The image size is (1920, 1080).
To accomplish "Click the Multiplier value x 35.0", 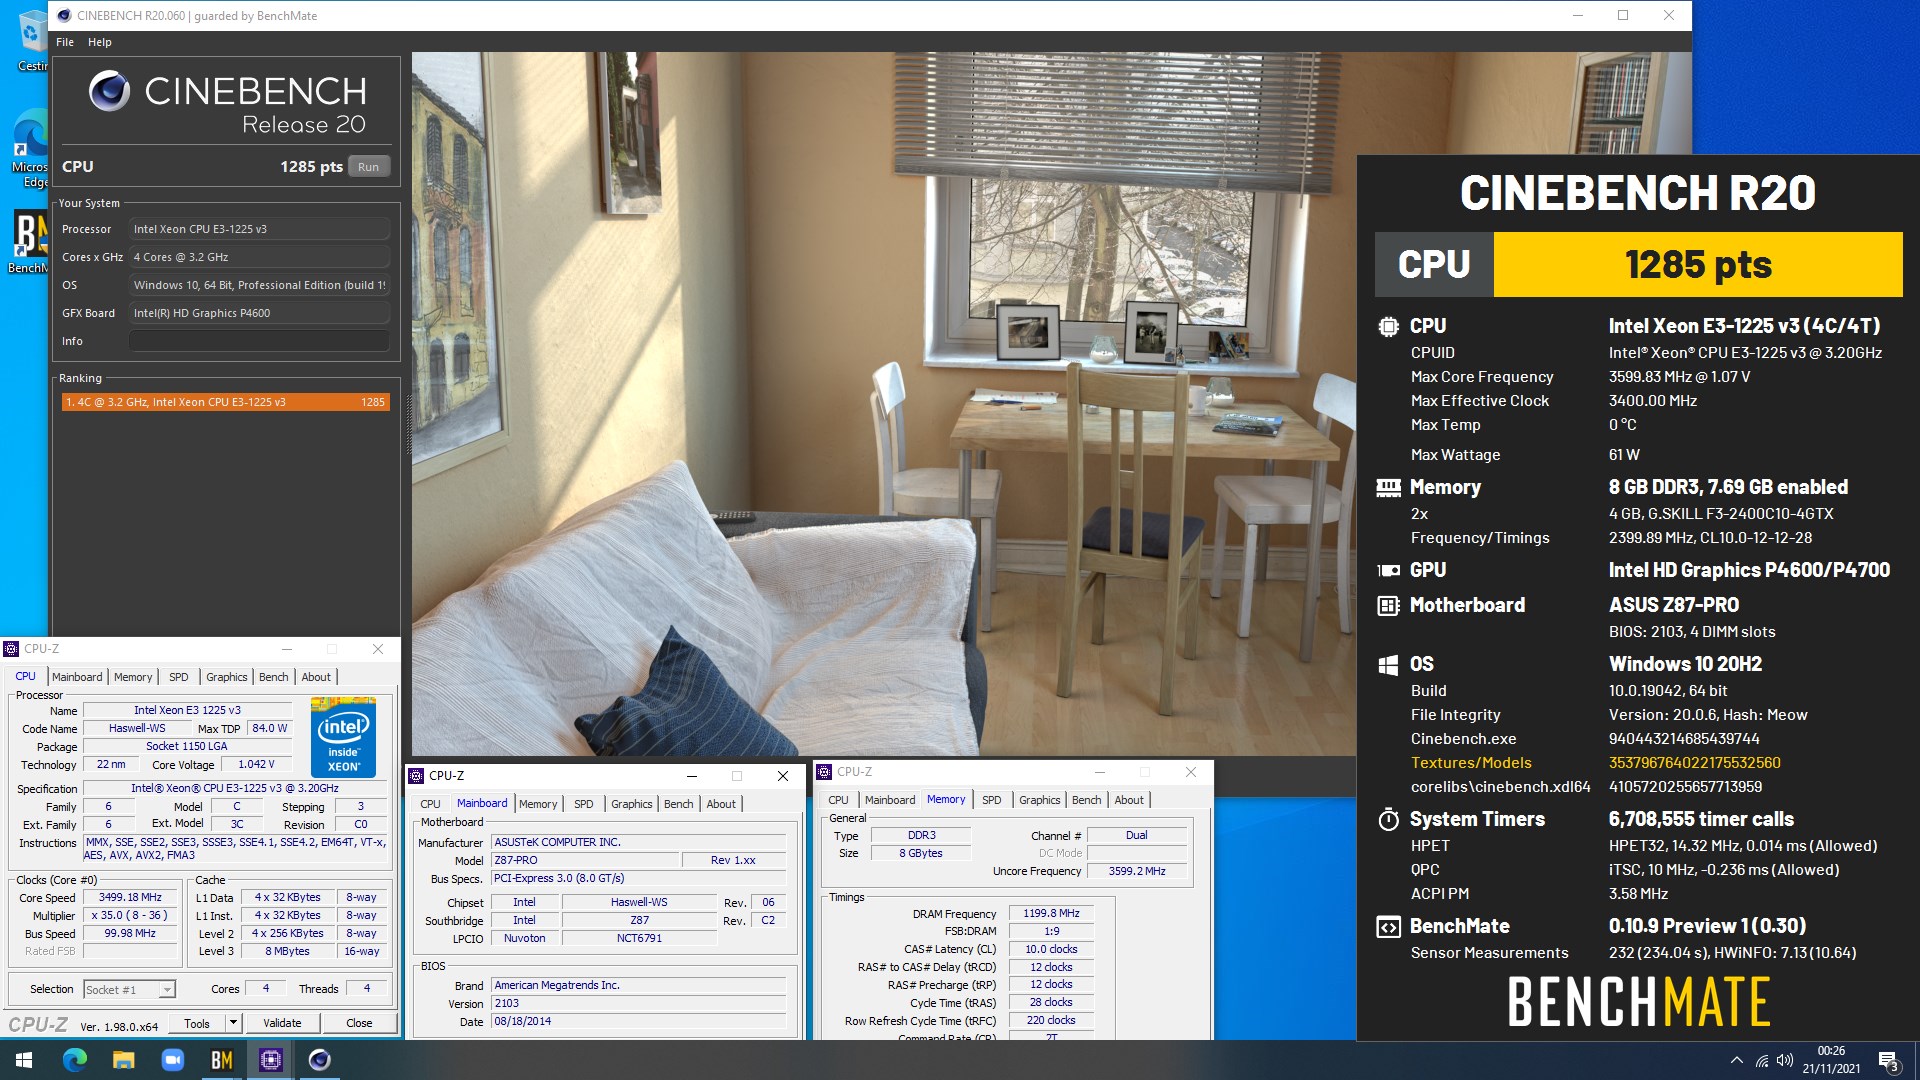I will pos(130,915).
